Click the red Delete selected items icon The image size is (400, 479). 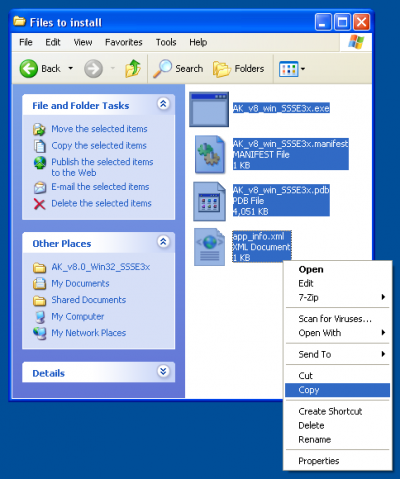point(39,204)
